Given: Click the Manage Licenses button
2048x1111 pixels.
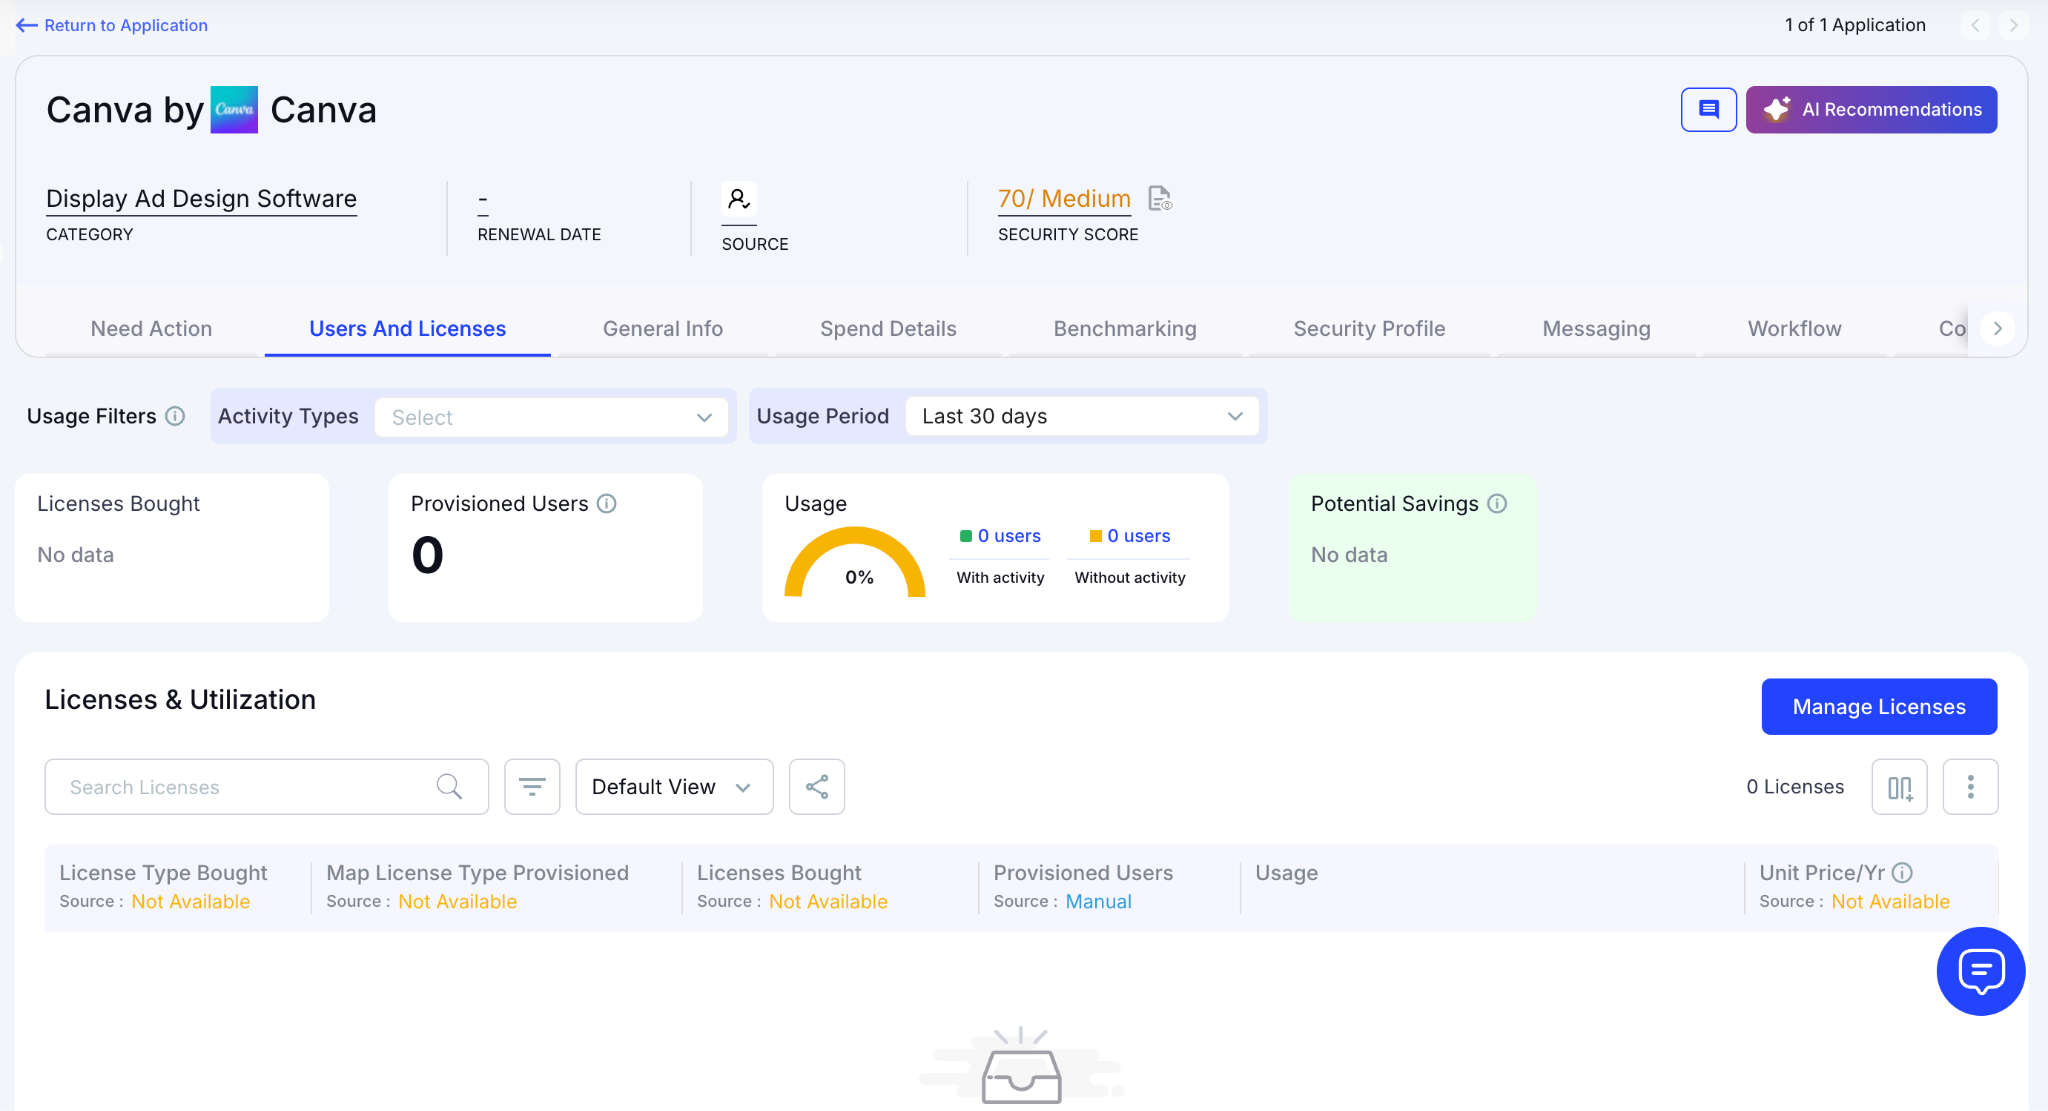Looking at the screenshot, I should click(1878, 707).
